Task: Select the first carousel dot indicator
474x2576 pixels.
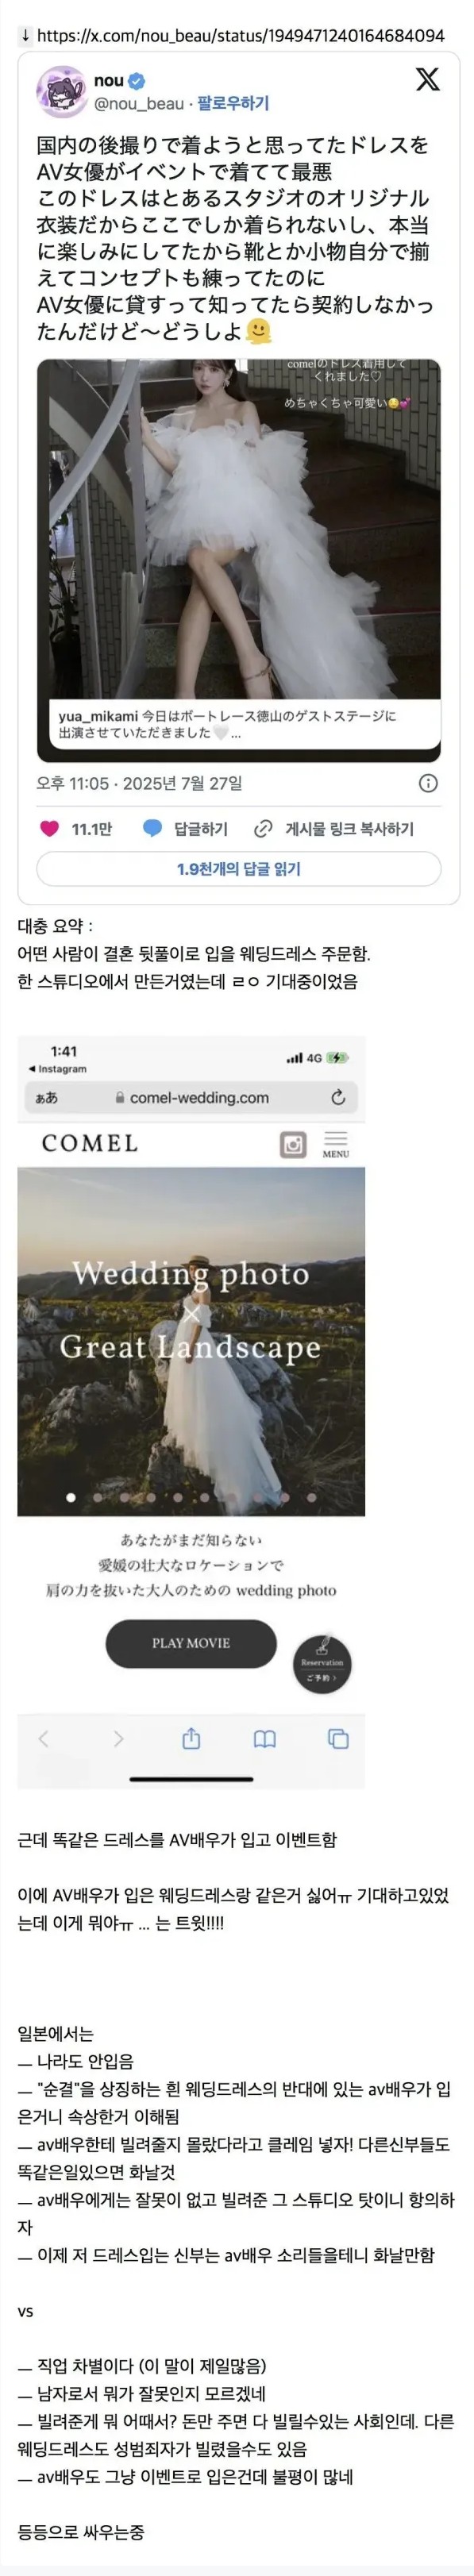Action: click(x=70, y=1497)
